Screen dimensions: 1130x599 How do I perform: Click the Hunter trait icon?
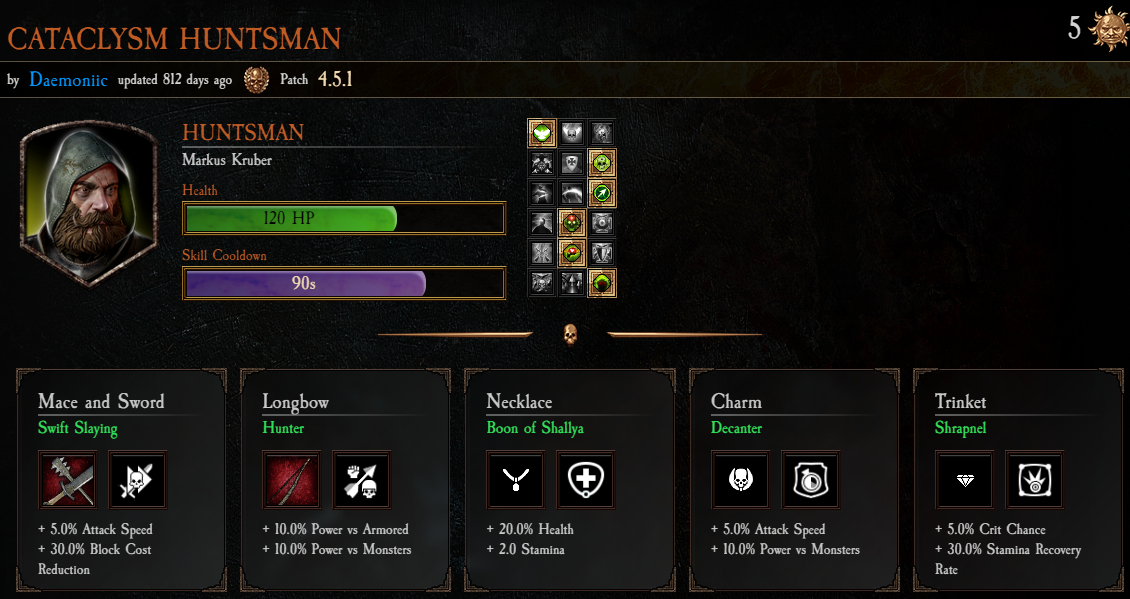[x=362, y=479]
